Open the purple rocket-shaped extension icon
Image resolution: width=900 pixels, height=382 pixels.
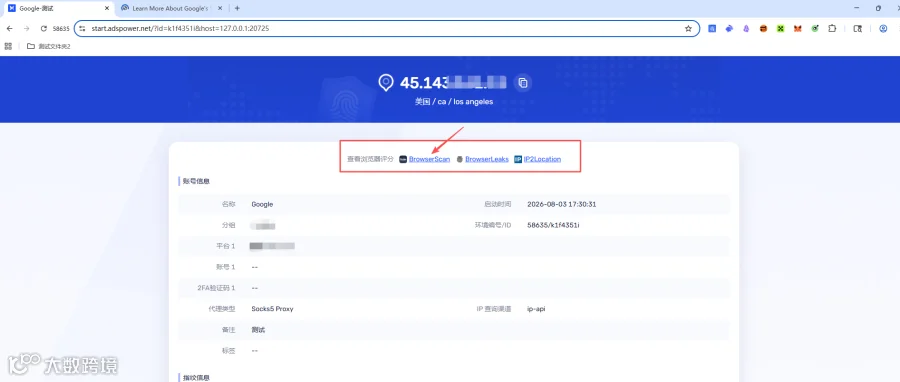746,29
